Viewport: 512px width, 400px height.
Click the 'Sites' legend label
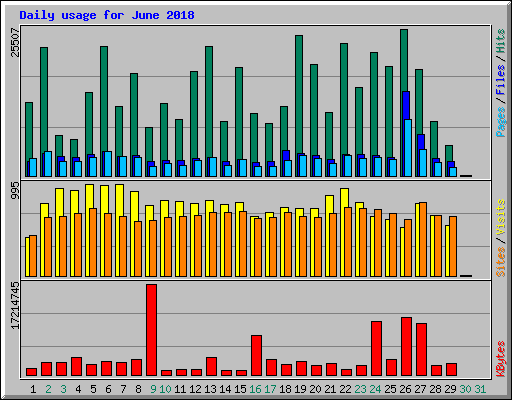(500, 262)
